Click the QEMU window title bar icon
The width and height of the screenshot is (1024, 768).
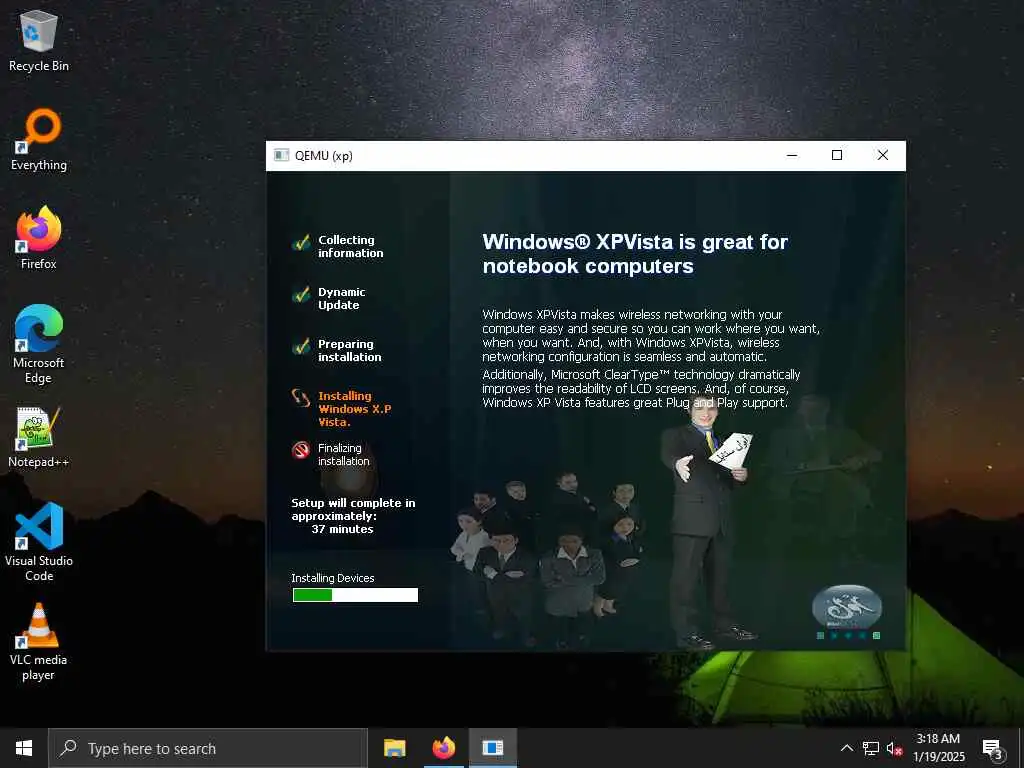tap(281, 155)
